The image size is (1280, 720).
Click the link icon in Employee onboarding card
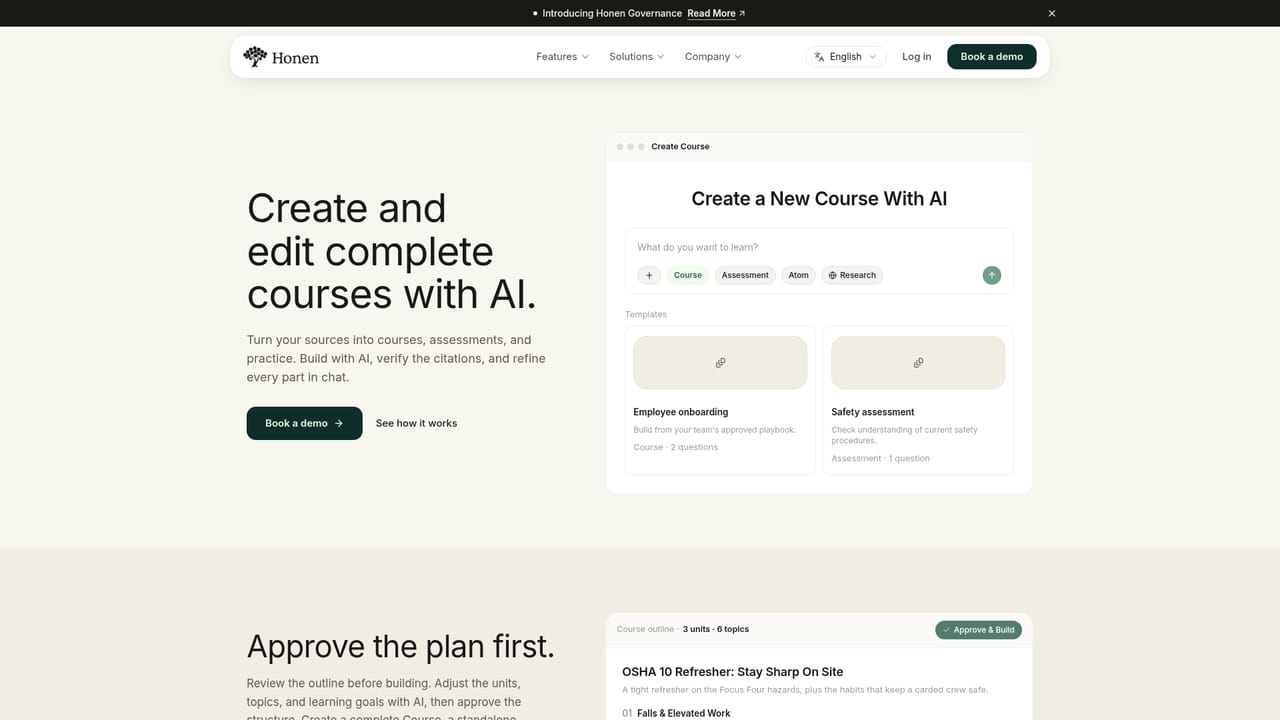[720, 362]
